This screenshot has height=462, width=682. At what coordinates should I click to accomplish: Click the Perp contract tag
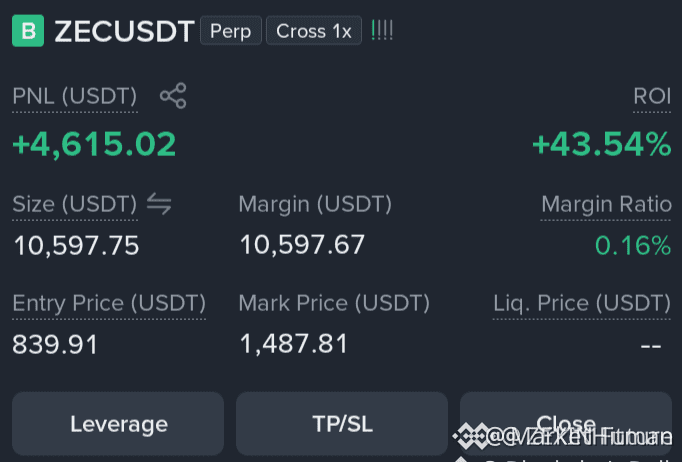[x=231, y=31]
